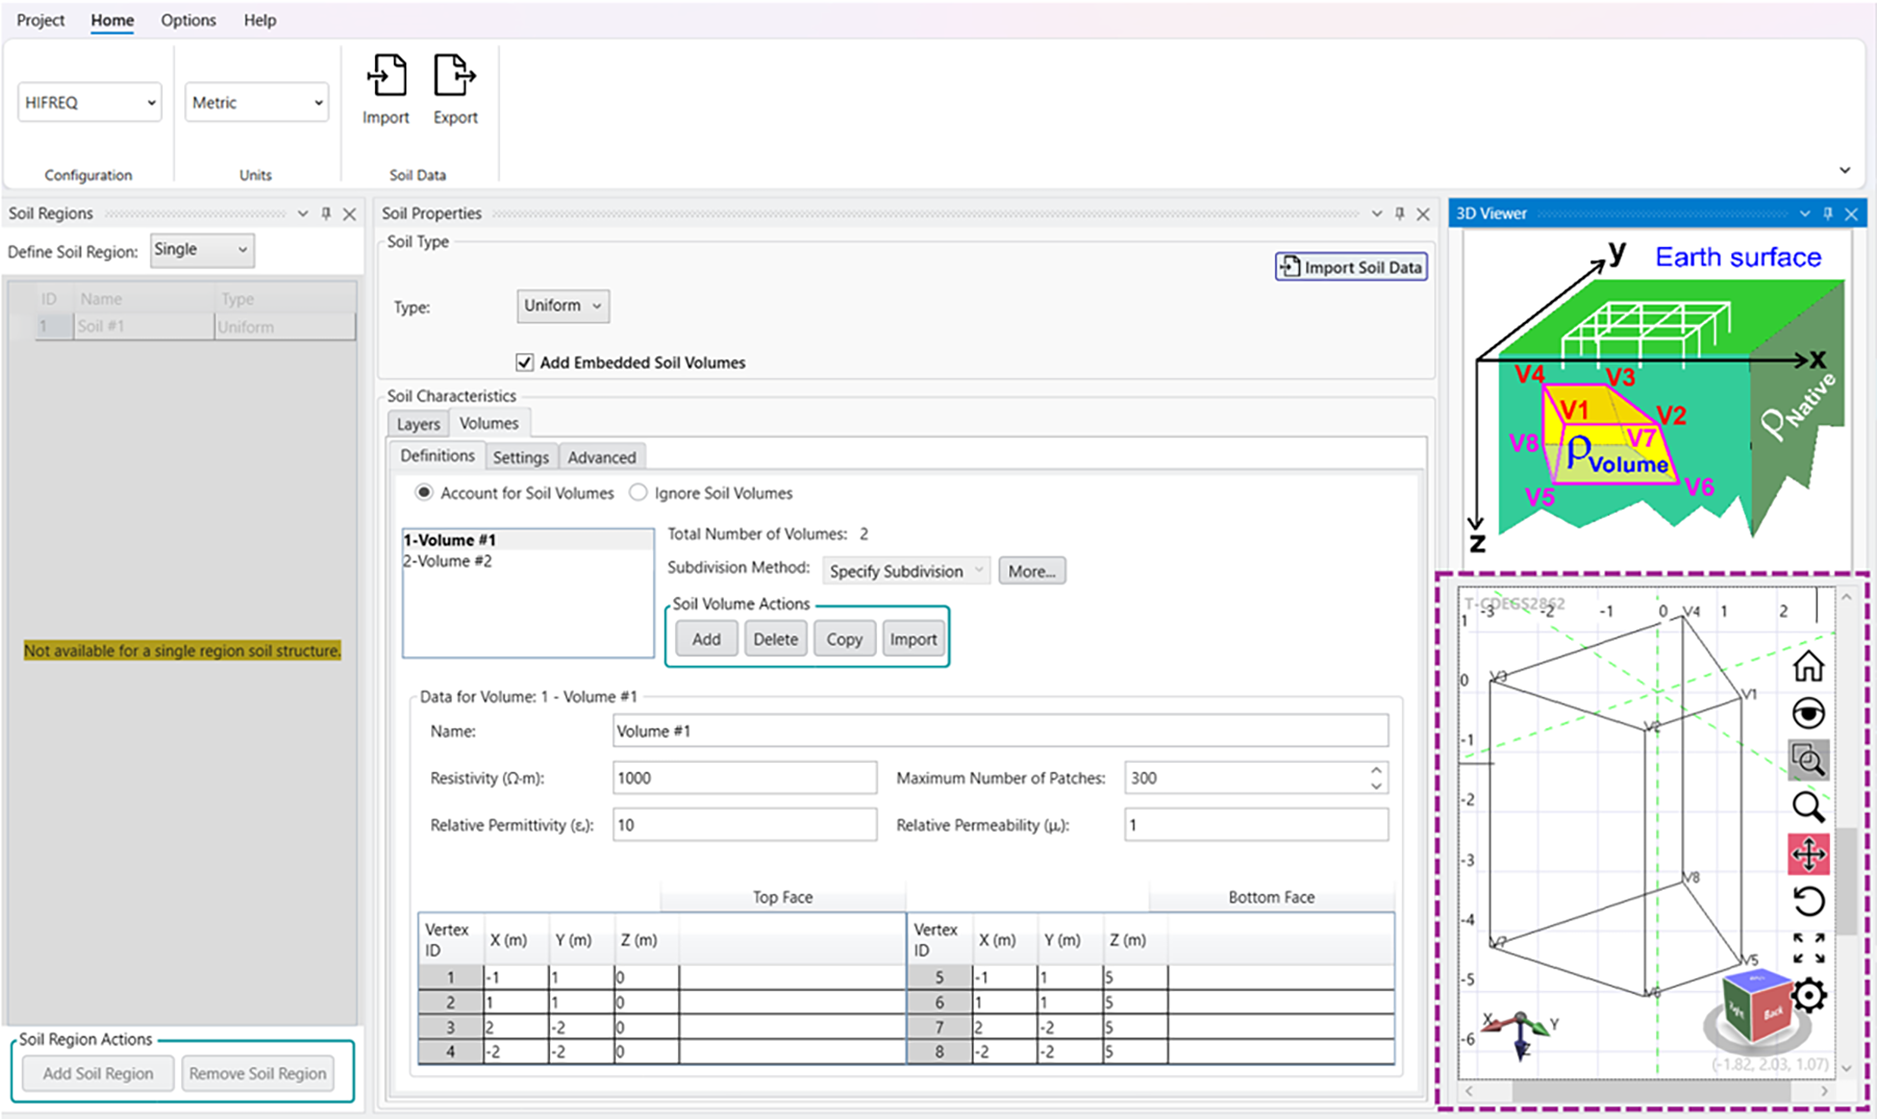This screenshot has width=1877, height=1119.
Task: Click the 3D Viewer scroll down arrow
Action: [x=1847, y=1069]
